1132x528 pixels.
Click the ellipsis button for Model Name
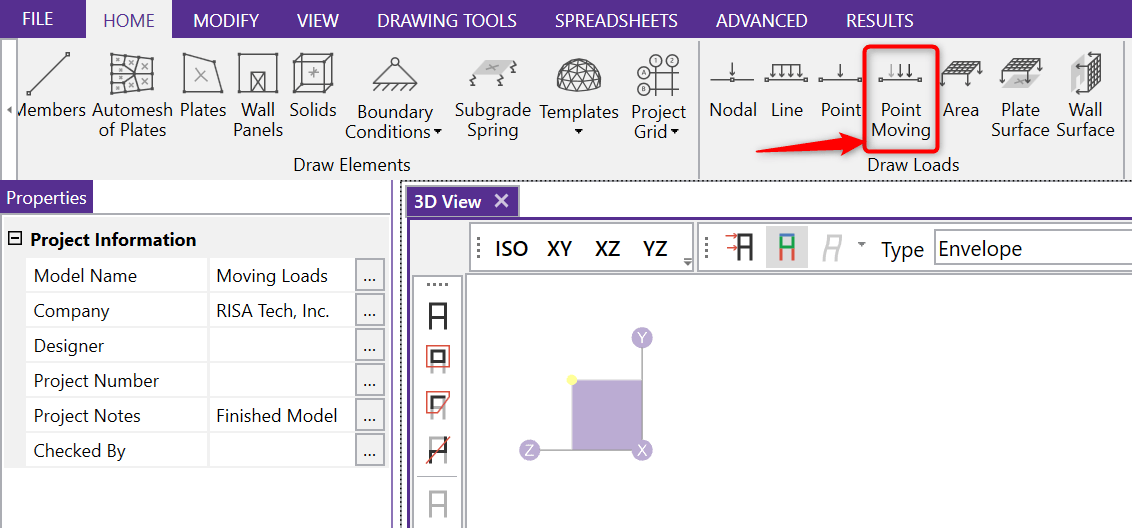[x=370, y=276]
